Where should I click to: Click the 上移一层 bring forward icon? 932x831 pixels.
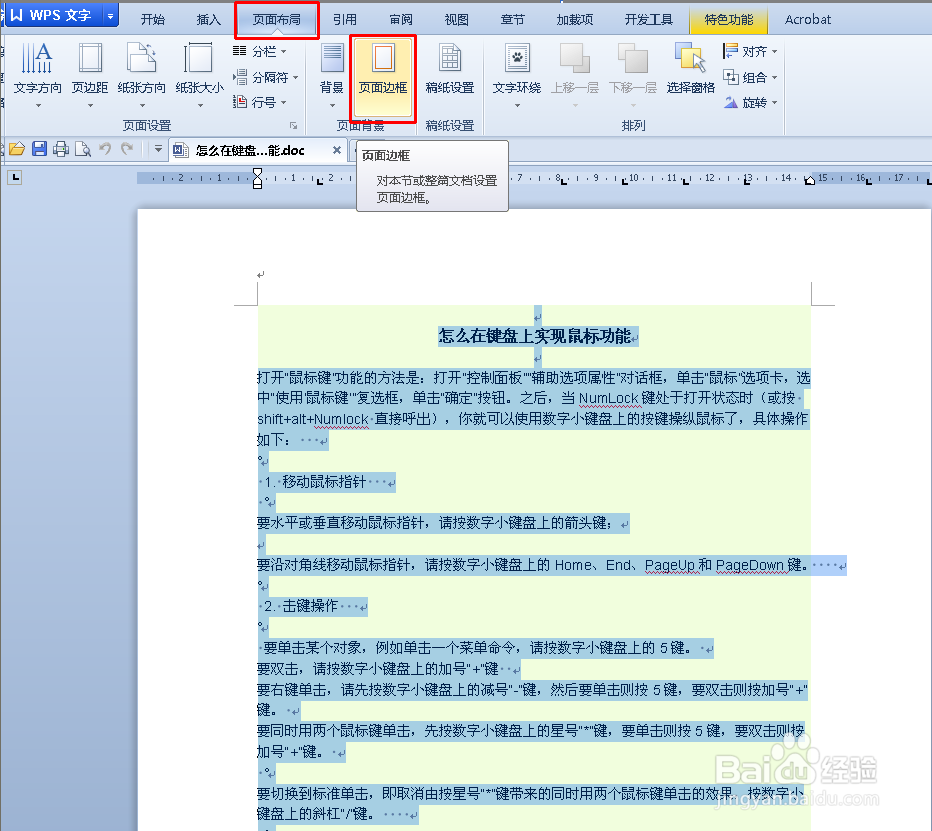click(574, 58)
